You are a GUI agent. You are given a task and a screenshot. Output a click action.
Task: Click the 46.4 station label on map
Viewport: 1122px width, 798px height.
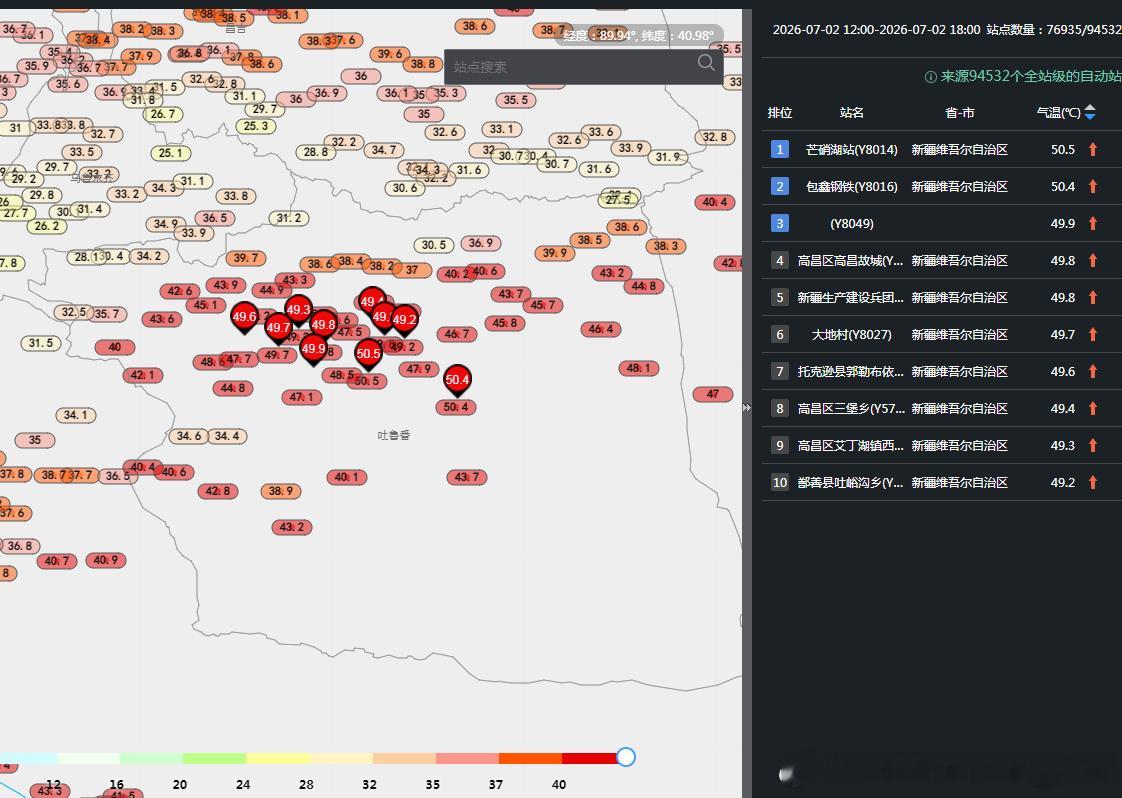tap(600, 329)
